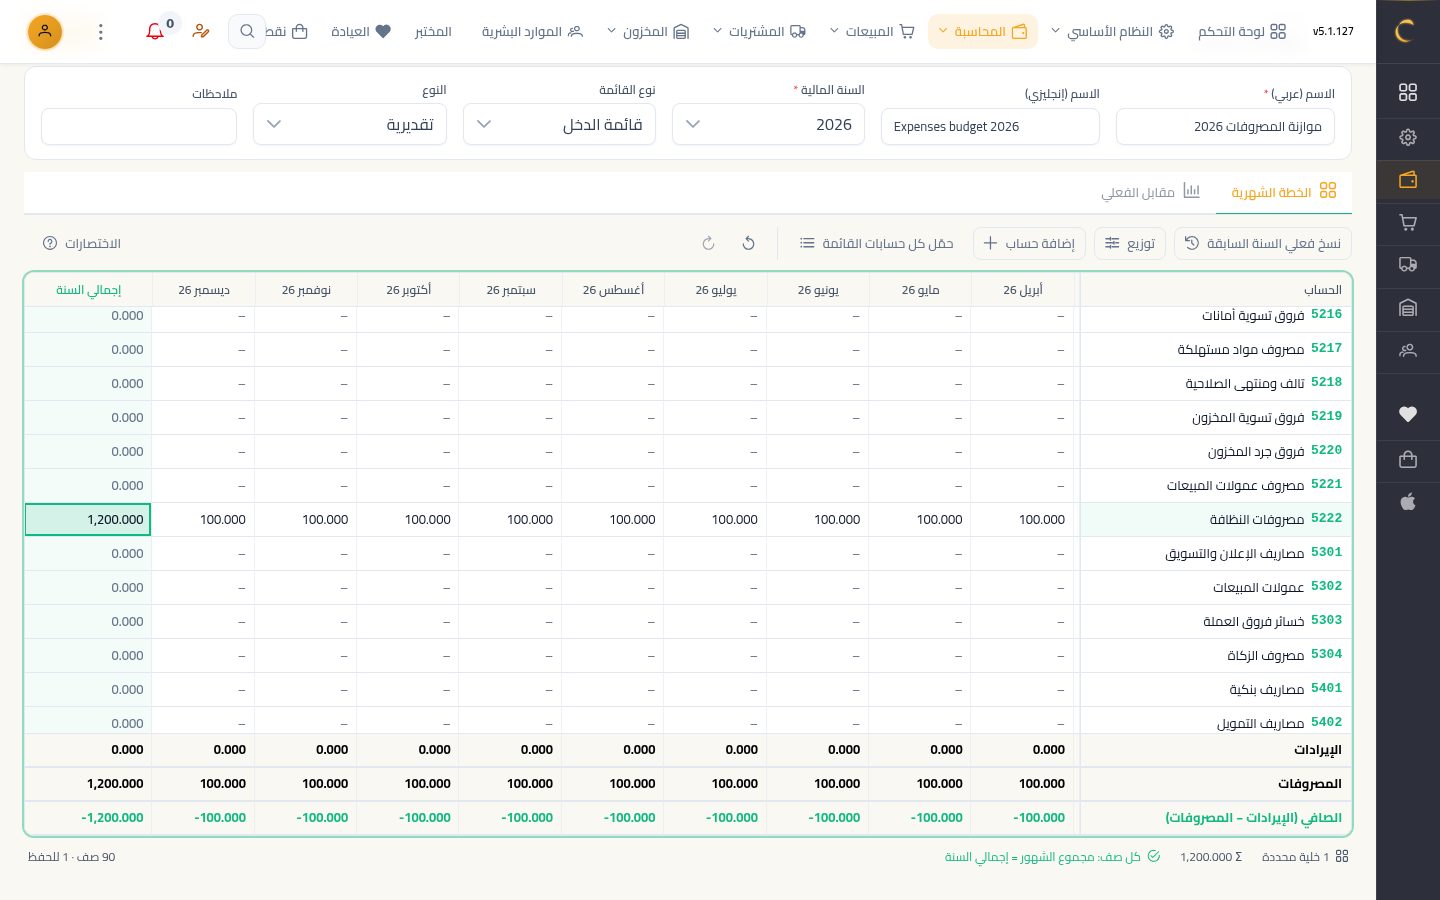Click نسخ فعلي السنة السابقة button

pos(1263,243)
